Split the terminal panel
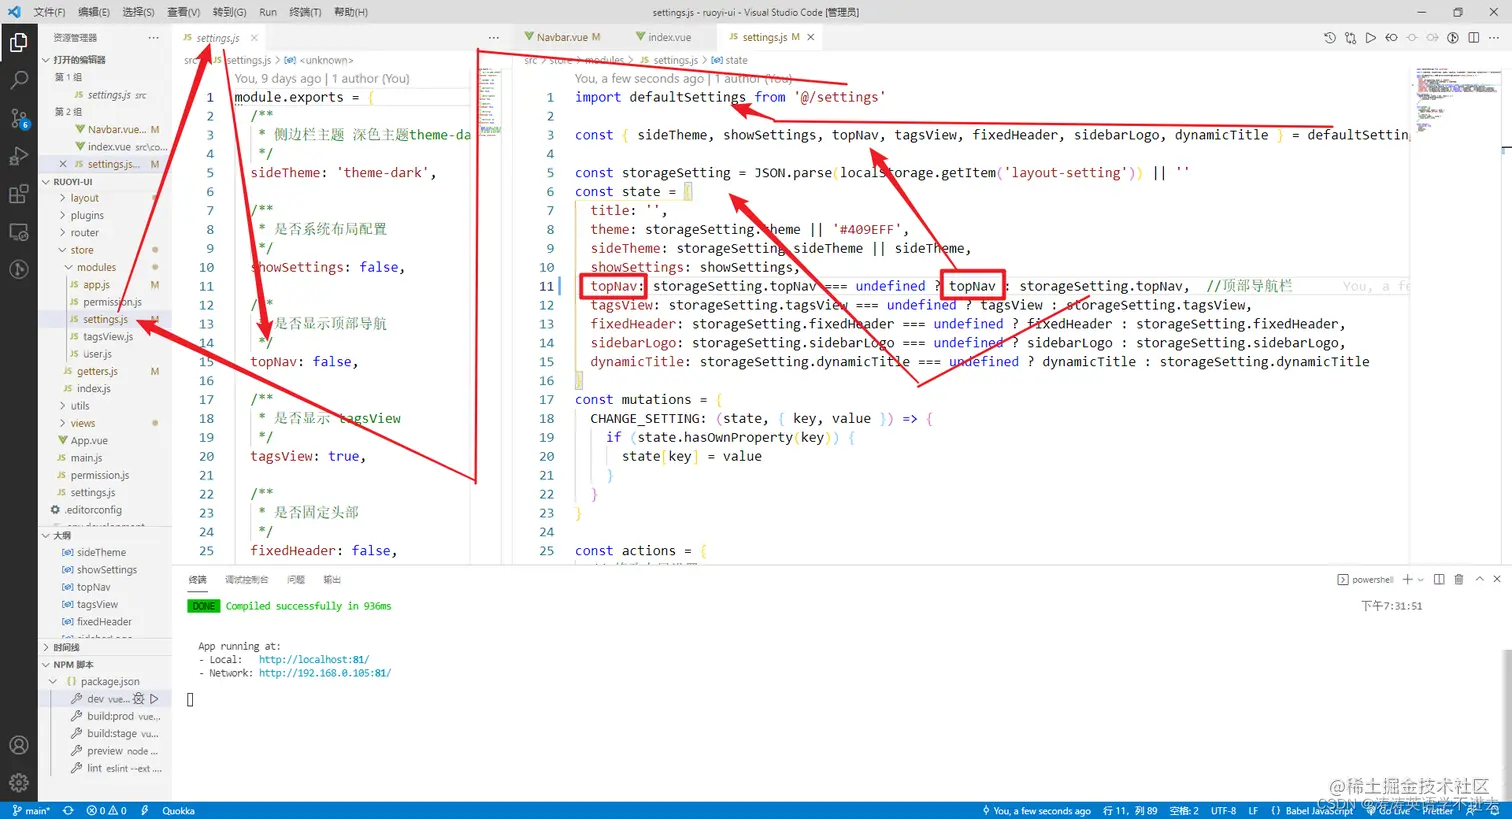 point(1439,579)
